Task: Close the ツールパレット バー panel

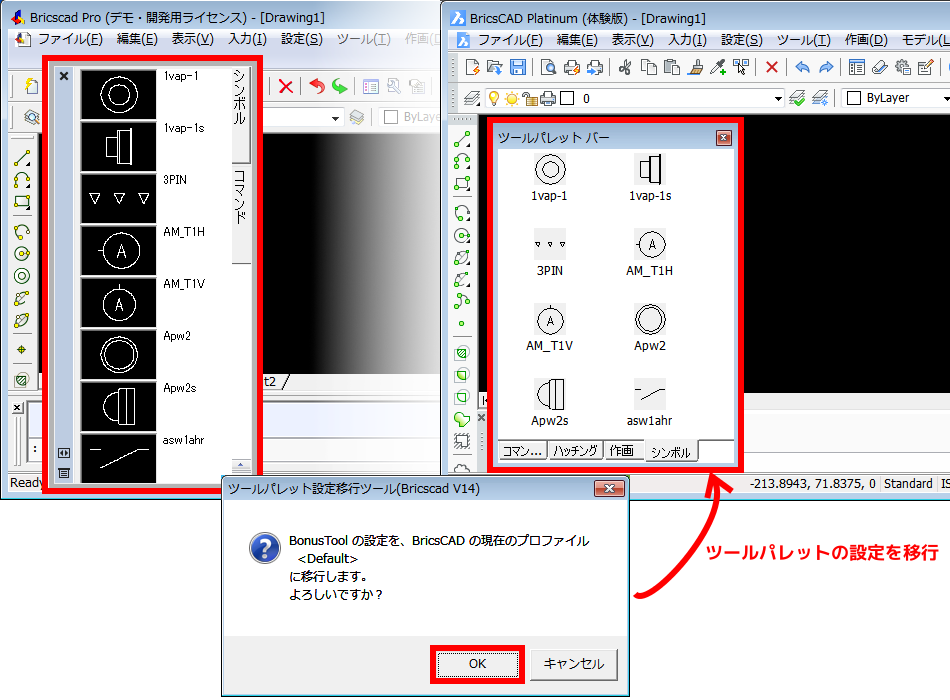Action: [x=723, y=138]
